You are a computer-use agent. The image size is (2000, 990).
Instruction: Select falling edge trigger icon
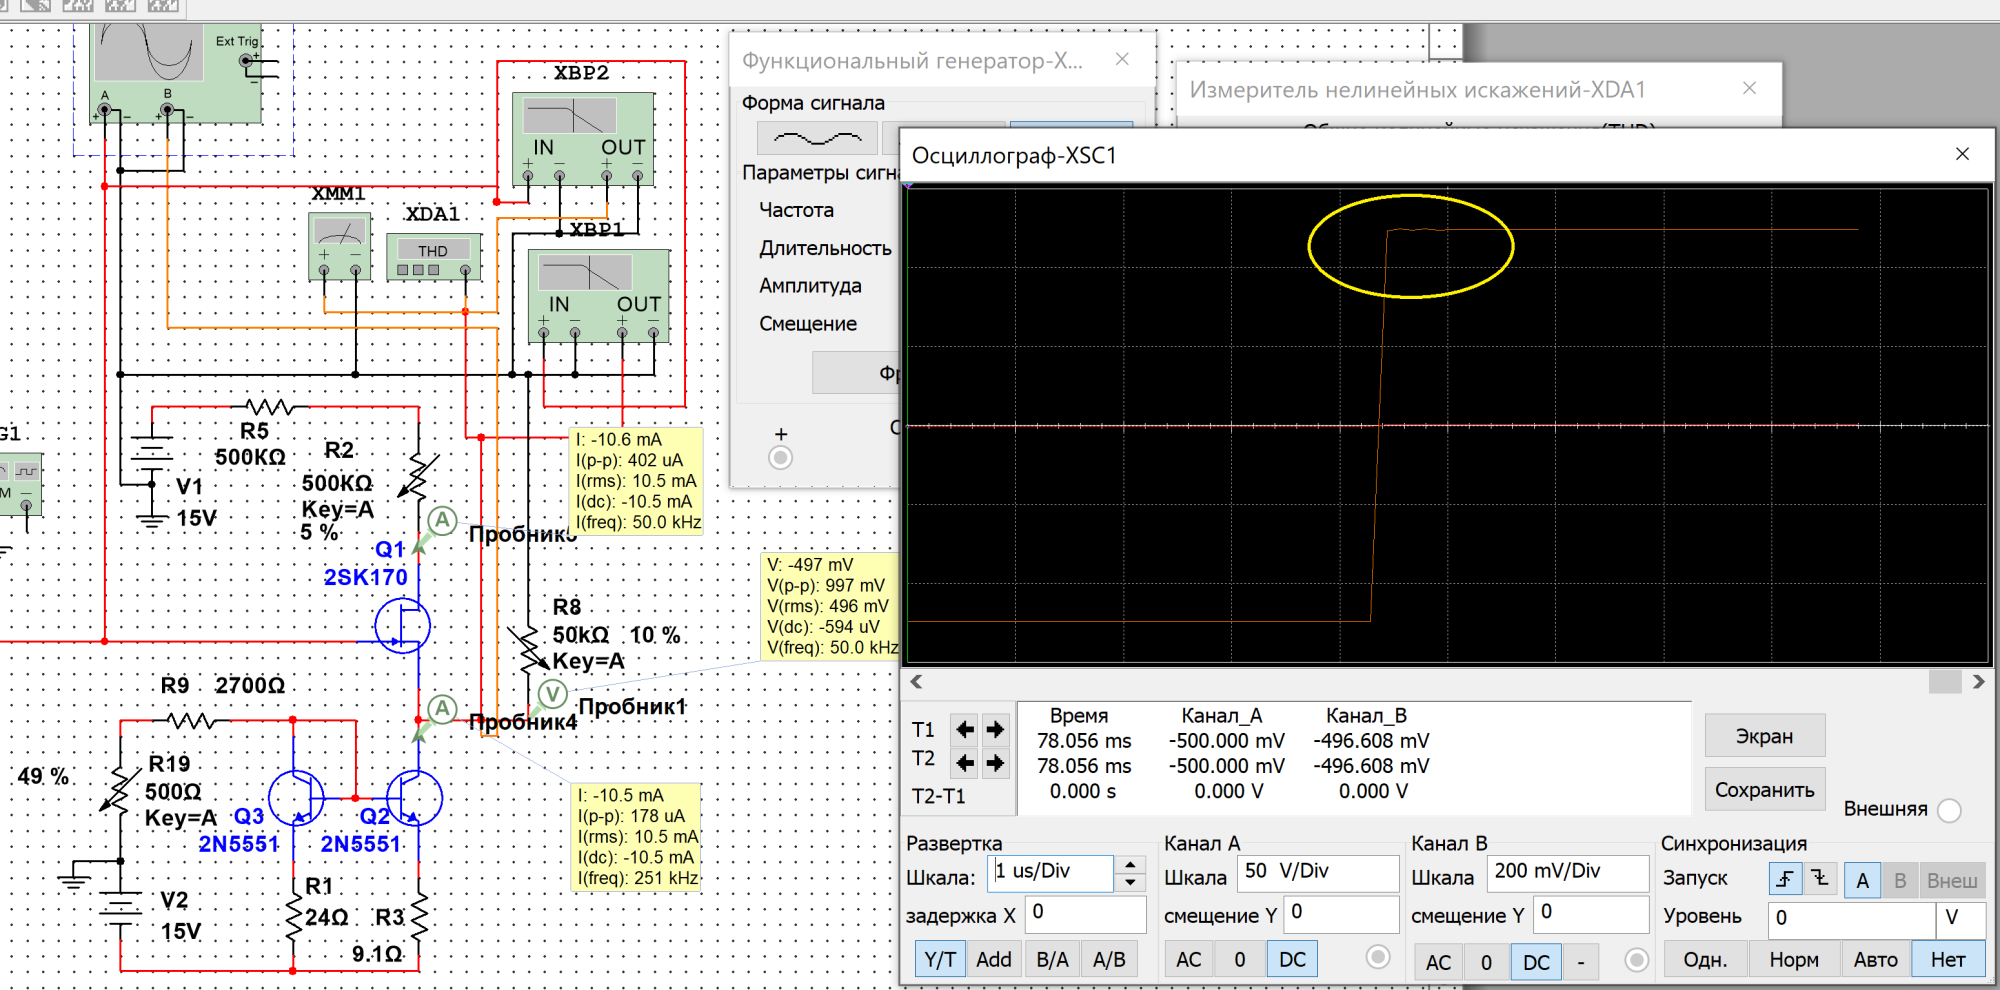[1819, 879]
